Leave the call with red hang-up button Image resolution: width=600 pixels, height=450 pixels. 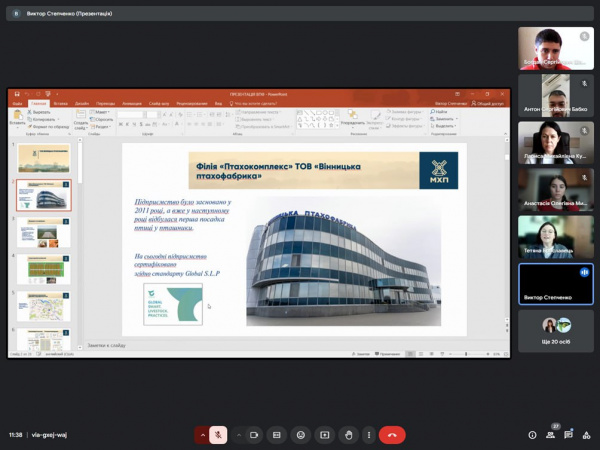click(x=392, y=435)
